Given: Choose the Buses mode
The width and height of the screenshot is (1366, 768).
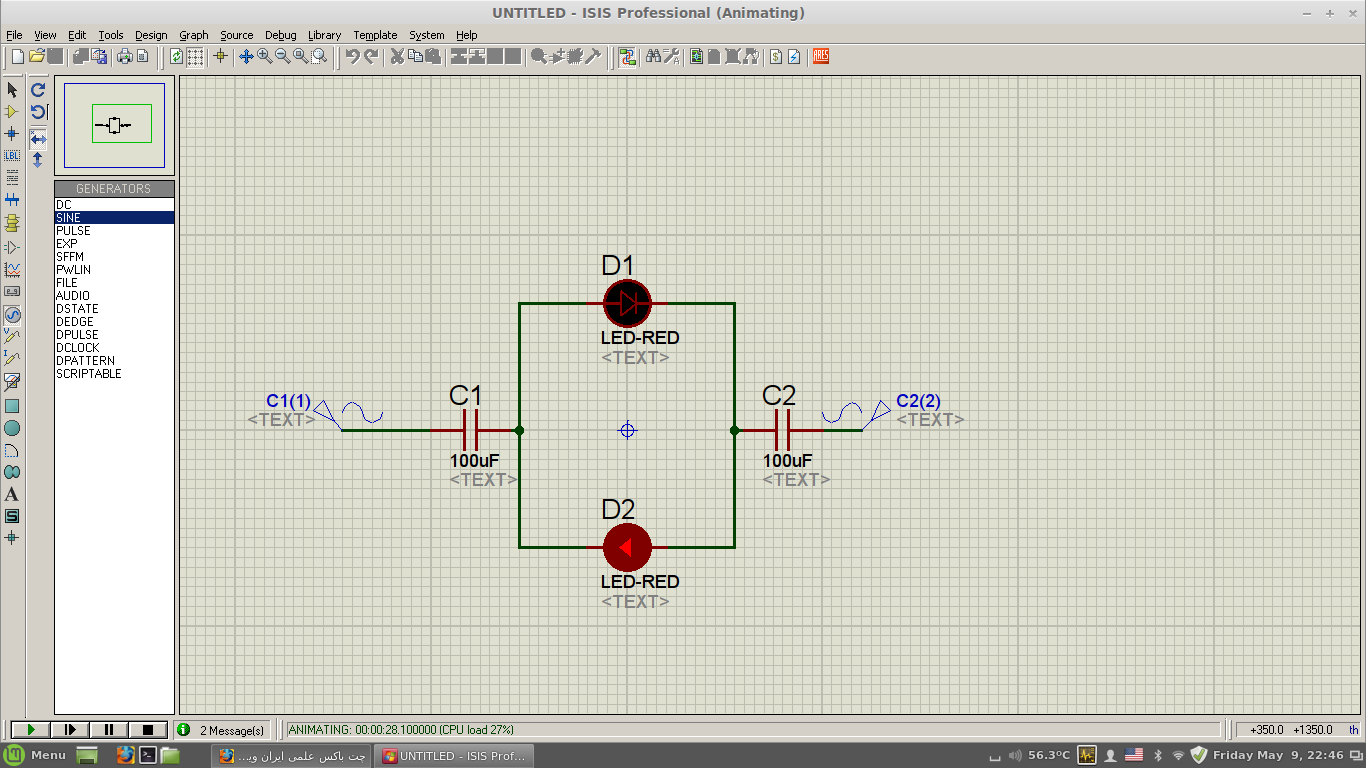Looking at the screenshot, I should (12, 199).
